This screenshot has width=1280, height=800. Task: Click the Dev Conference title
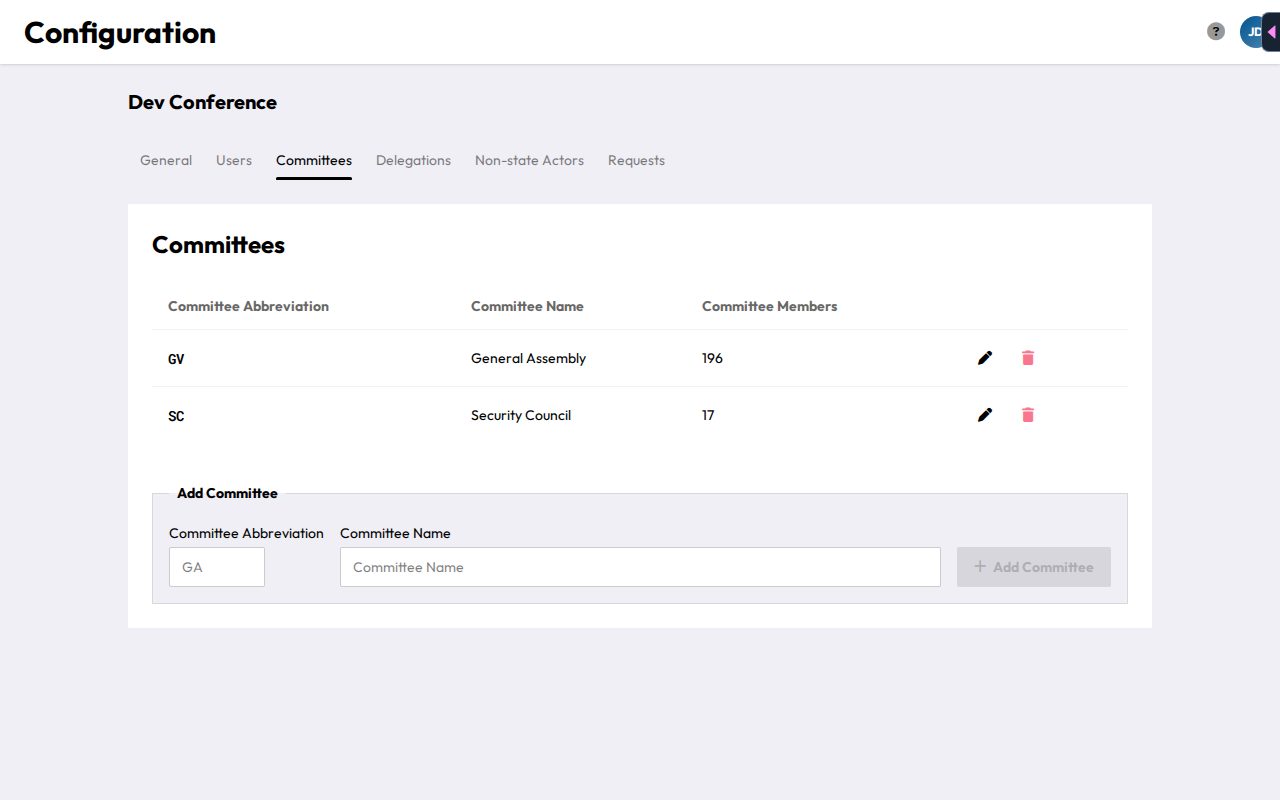coord(202,102)
